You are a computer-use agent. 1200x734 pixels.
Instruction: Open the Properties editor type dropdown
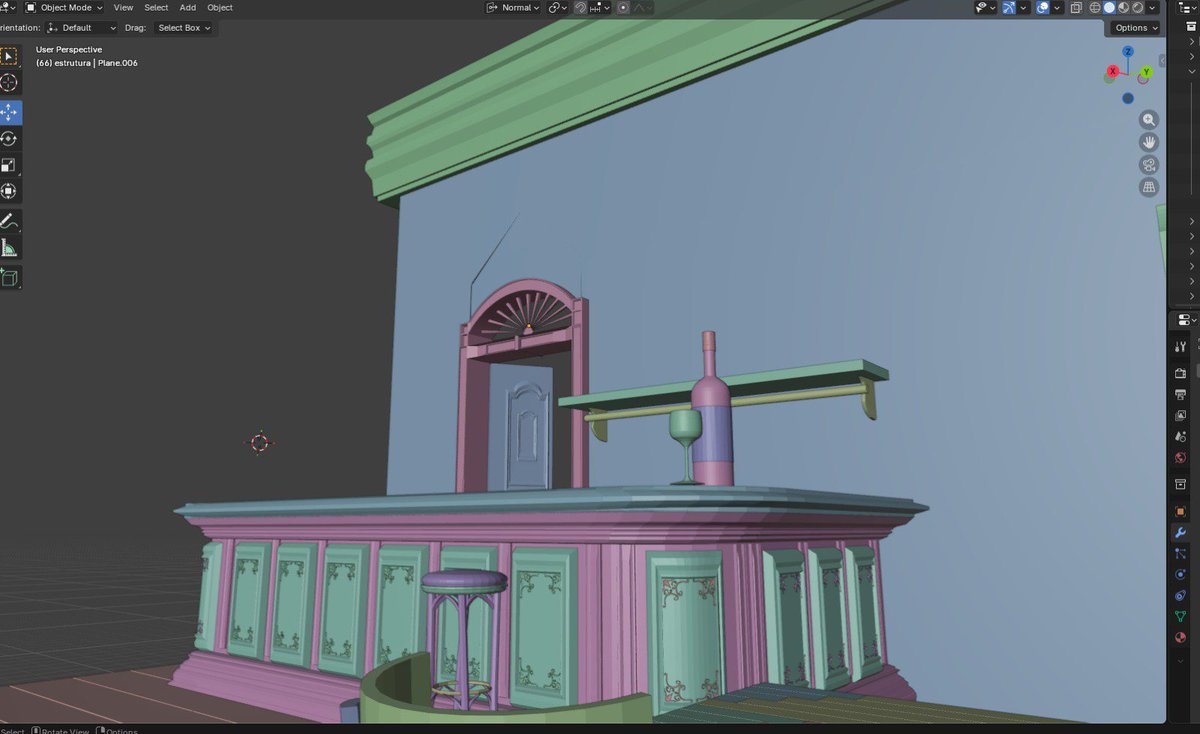pos(1187,320)
